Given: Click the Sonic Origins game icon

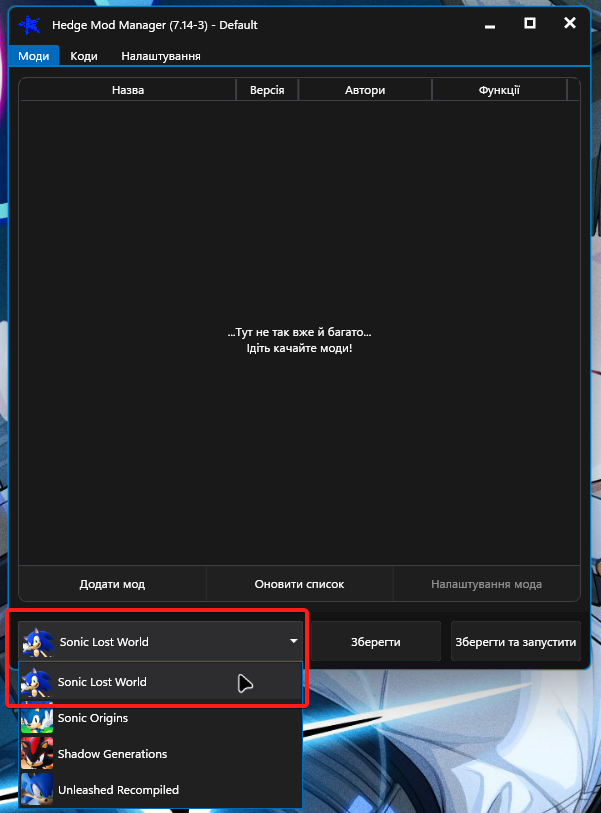Looking at the screenshot, I should point(36,718).
